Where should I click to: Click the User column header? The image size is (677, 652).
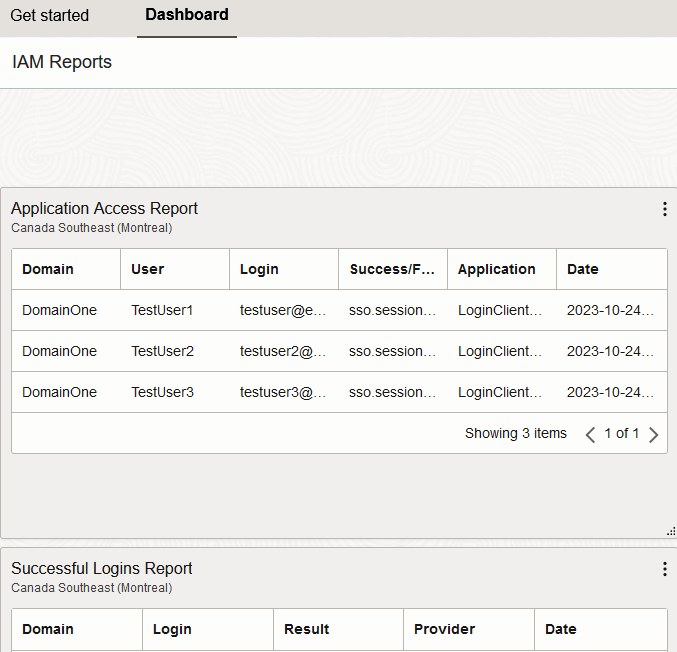click(x=175, y=269)
